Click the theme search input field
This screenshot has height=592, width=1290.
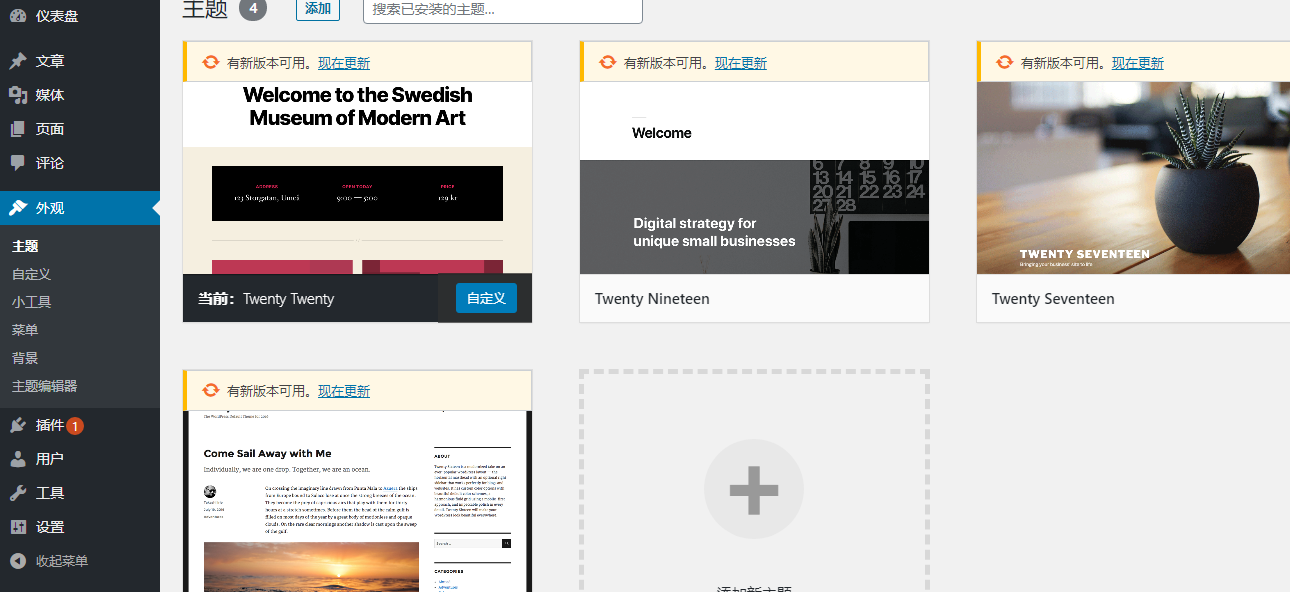[500, 8]
